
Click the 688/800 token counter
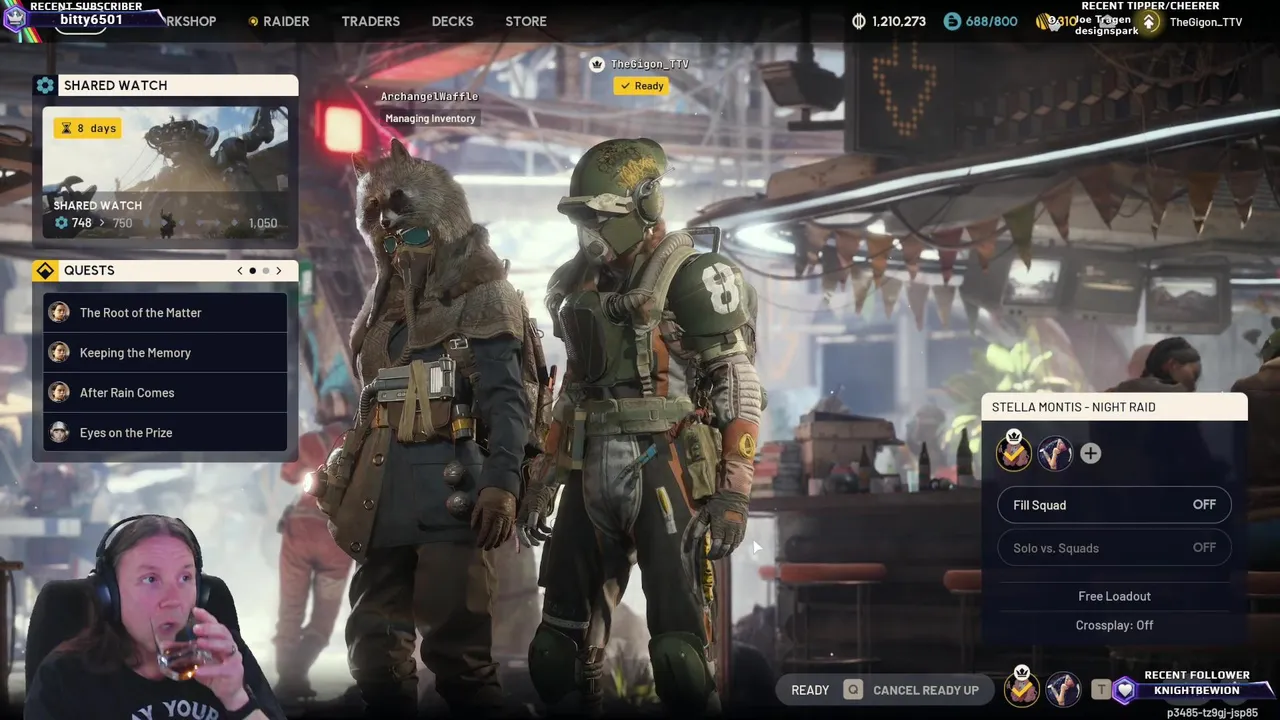pyautogui.click(x=991, y=21)
